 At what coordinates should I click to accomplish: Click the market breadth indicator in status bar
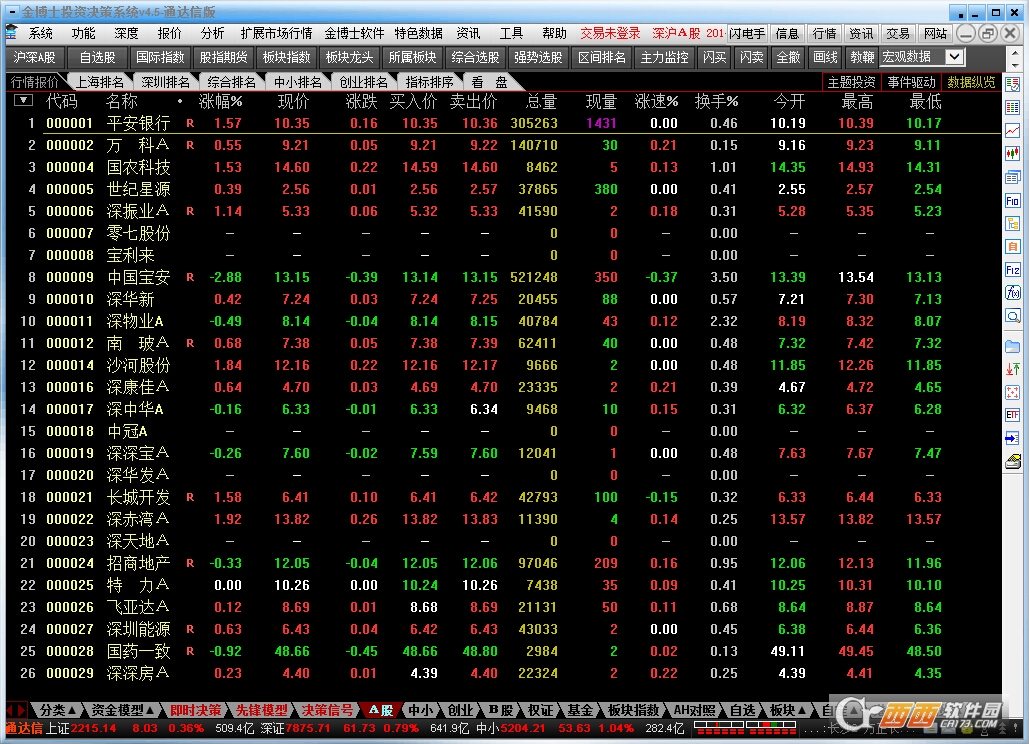[746, 728]
